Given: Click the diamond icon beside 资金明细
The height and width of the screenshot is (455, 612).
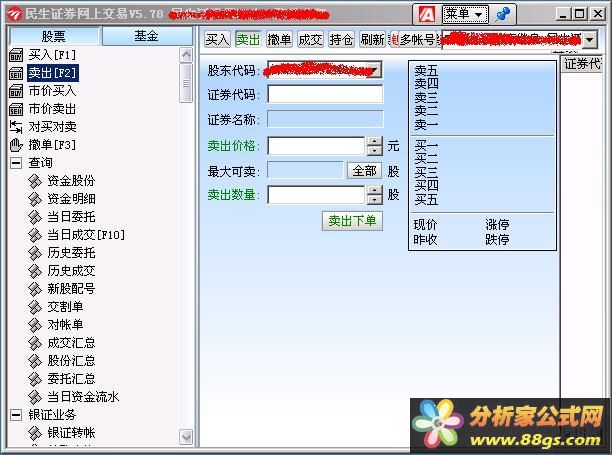Looking at the screenshot, I should pos(35,199).
